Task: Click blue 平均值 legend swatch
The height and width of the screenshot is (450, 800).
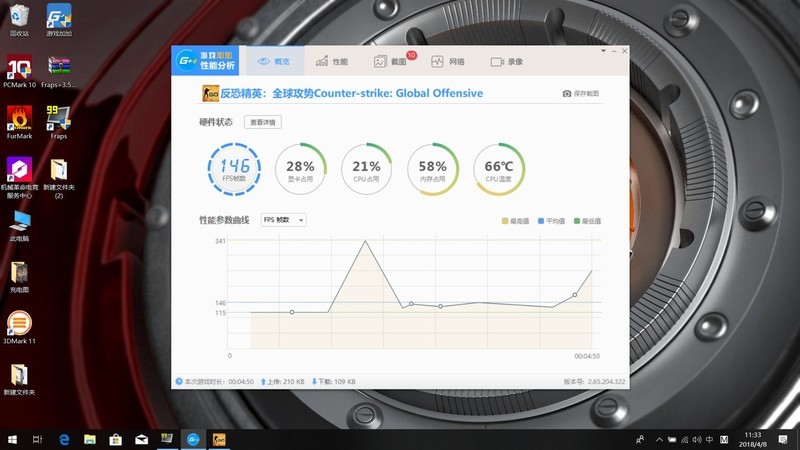Action: (x=541, y=221)
